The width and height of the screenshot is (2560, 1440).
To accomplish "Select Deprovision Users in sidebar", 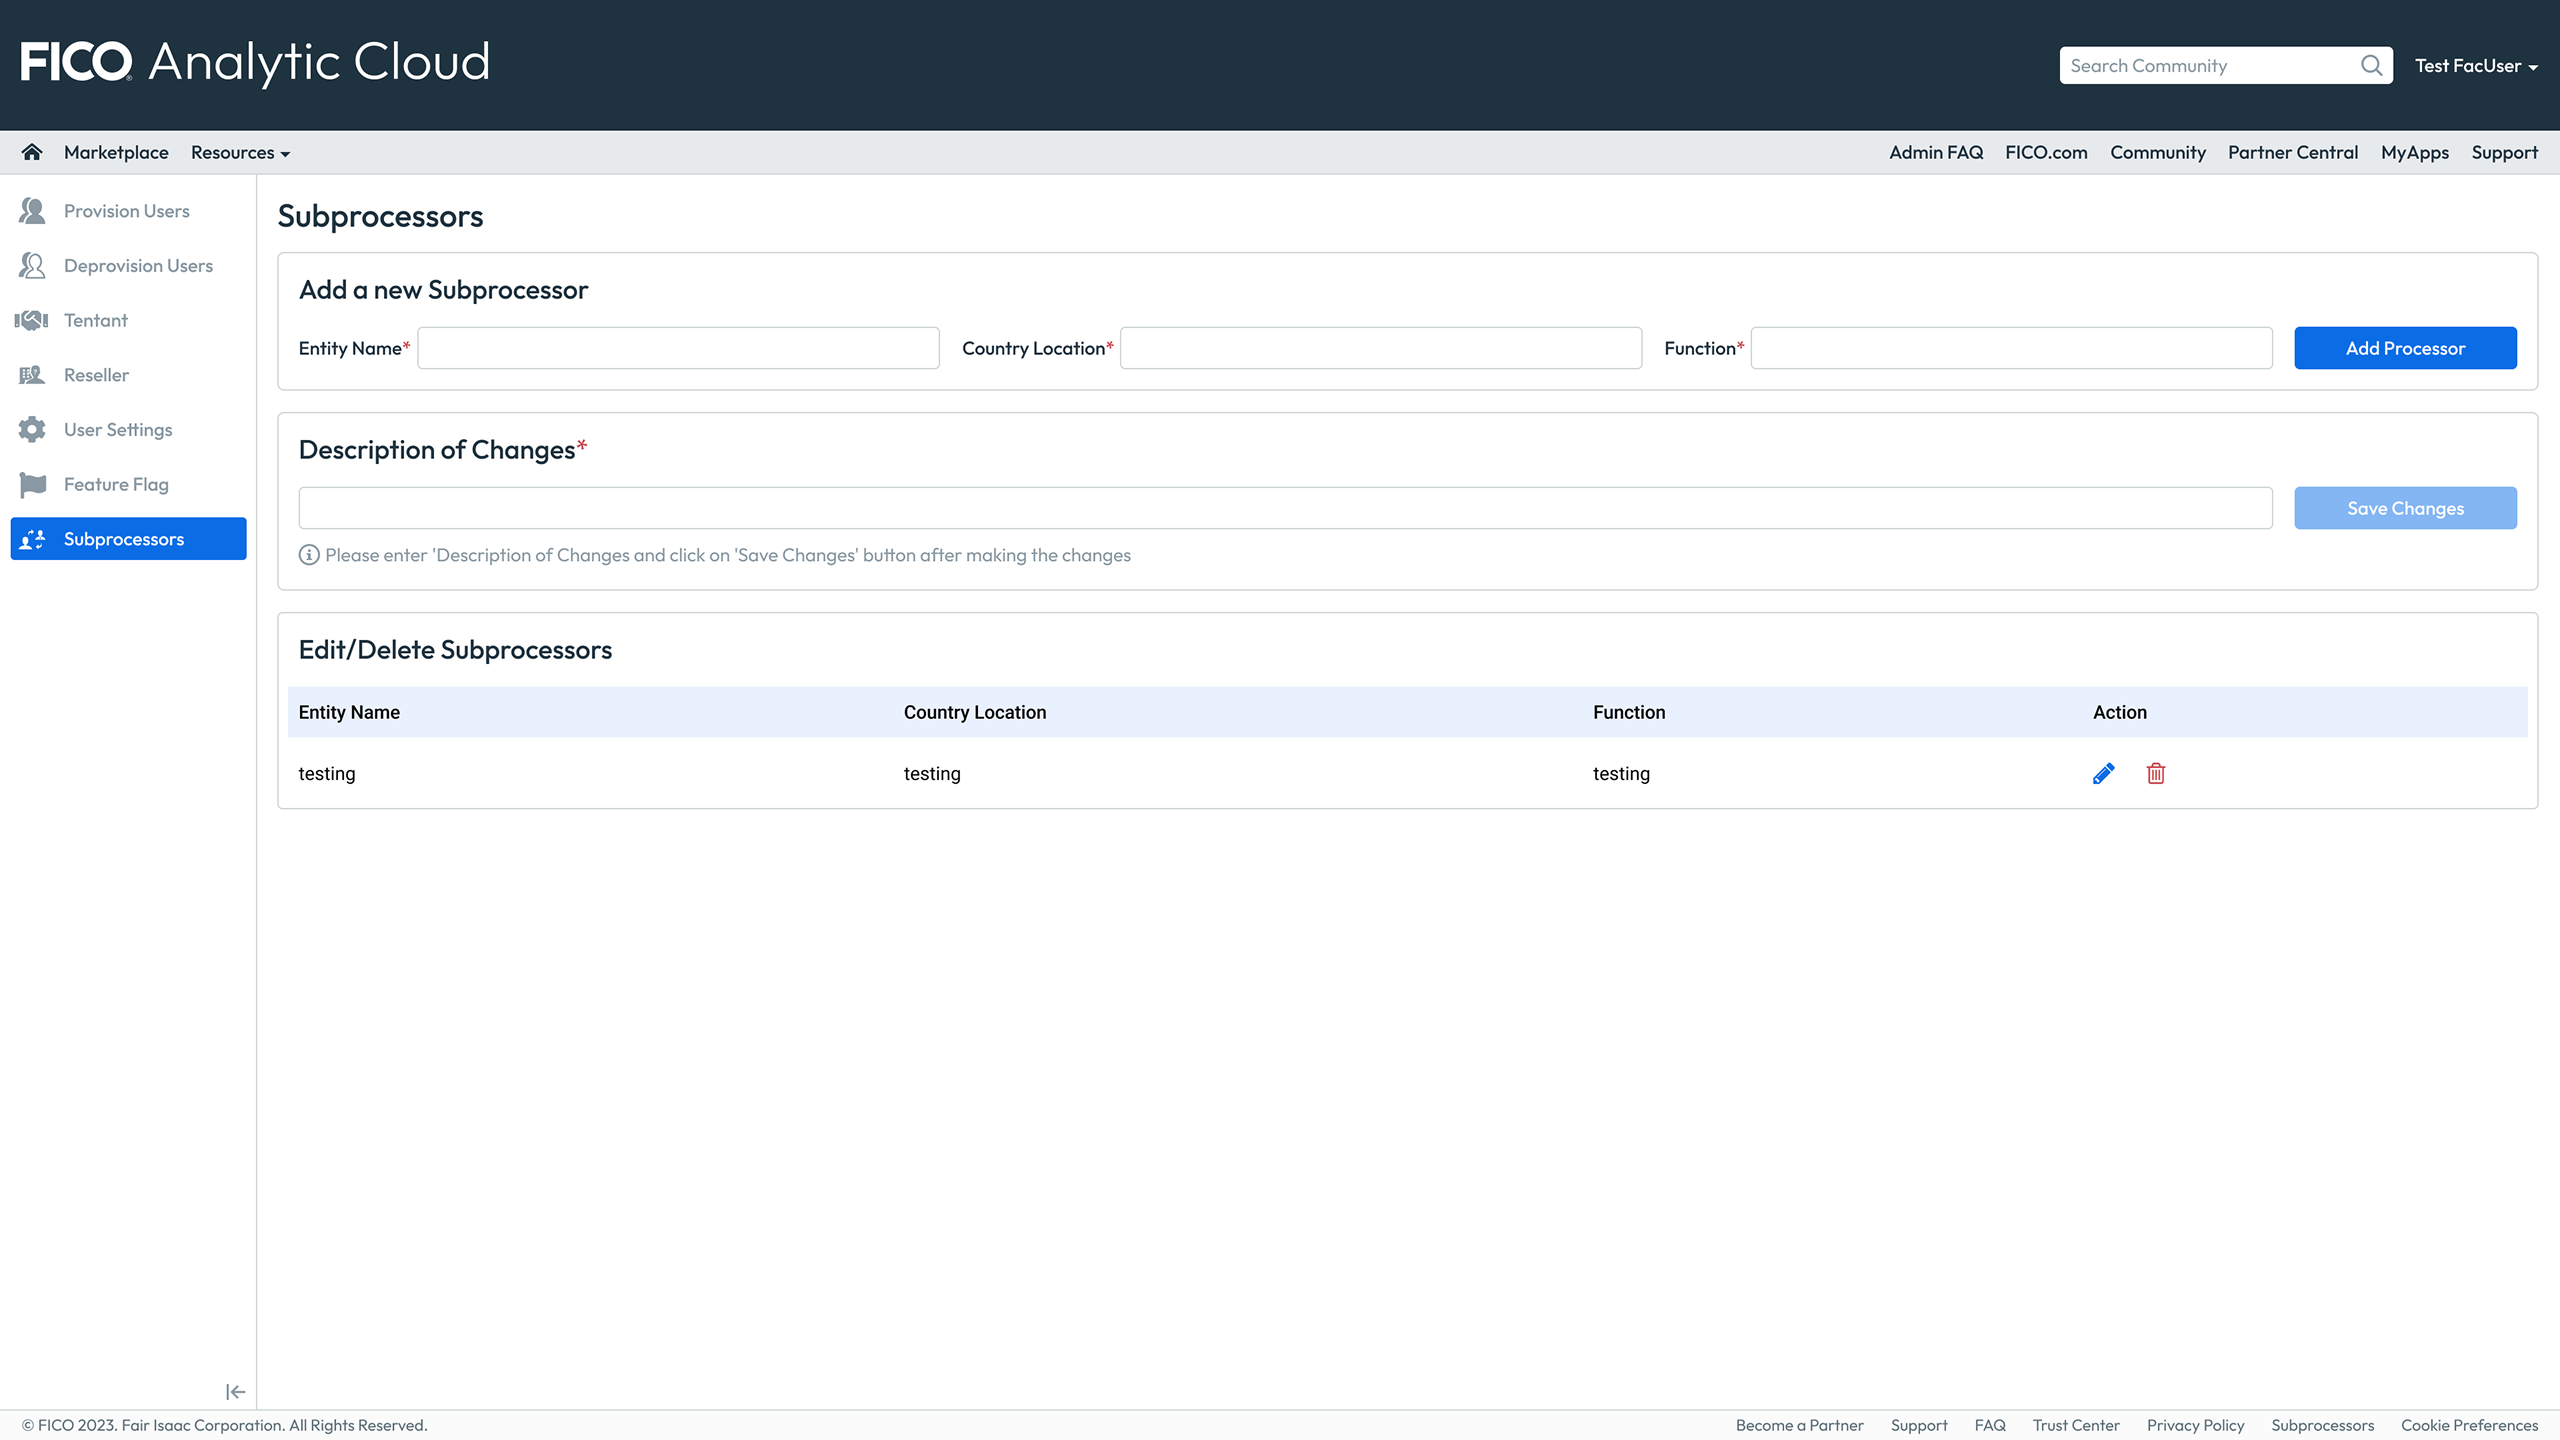I will point(138,266).
